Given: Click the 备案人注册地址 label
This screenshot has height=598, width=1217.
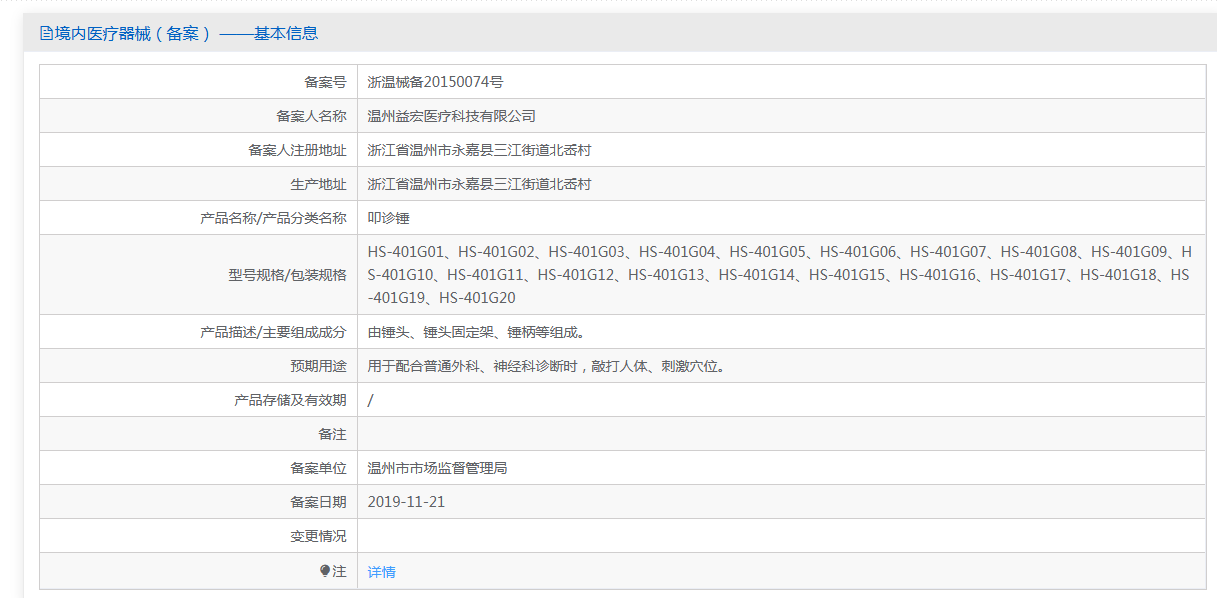Looking at the screenshot, I should click(297, 150).
